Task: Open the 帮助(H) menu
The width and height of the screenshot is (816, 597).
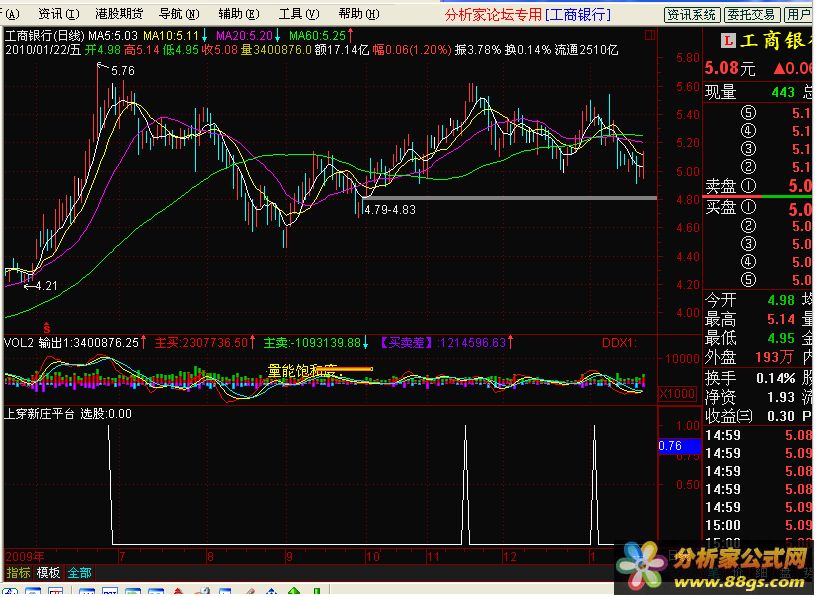Action: 359,14
